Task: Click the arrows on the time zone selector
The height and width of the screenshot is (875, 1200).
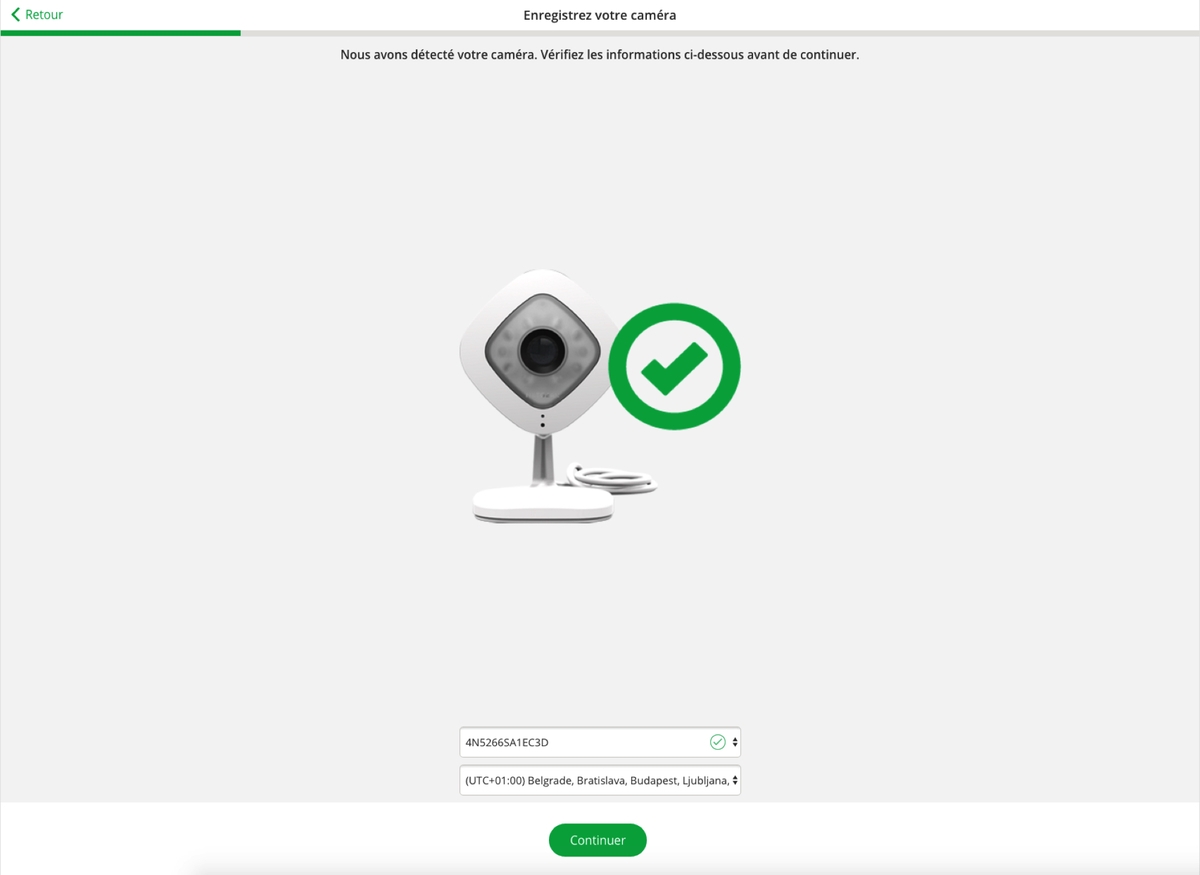Action: point(735,780)
